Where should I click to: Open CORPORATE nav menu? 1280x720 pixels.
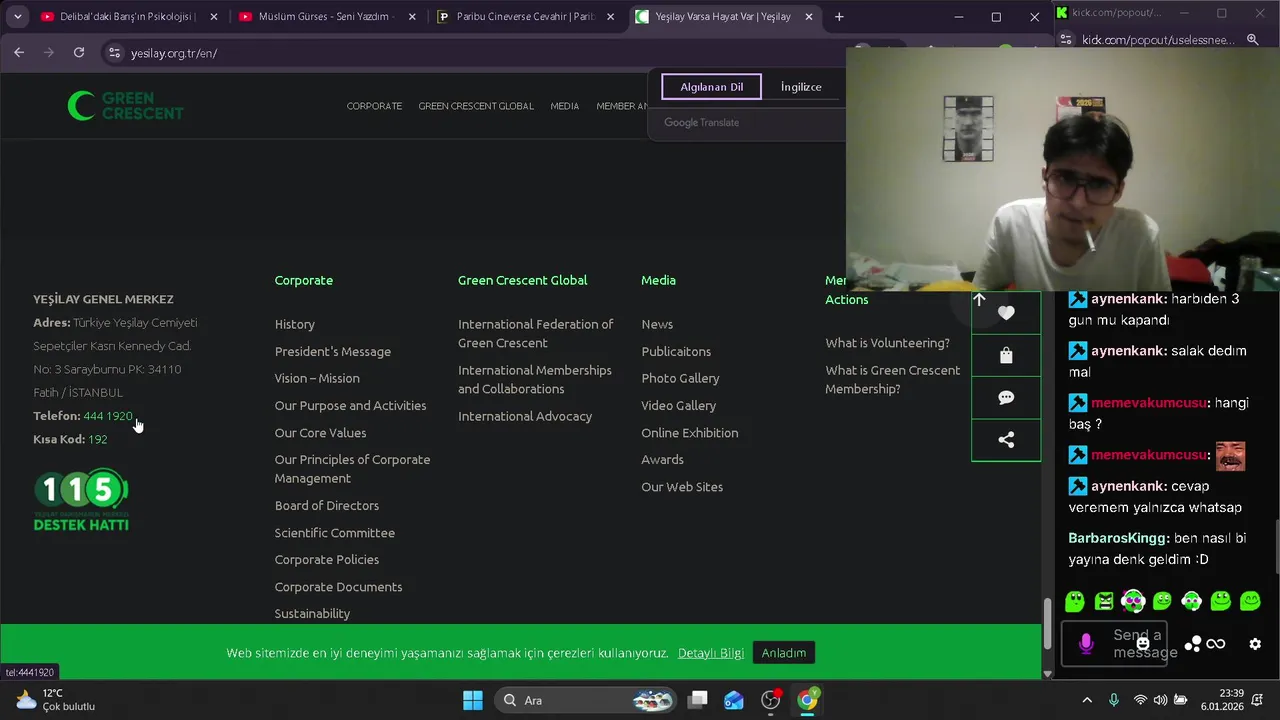point(374,106)
